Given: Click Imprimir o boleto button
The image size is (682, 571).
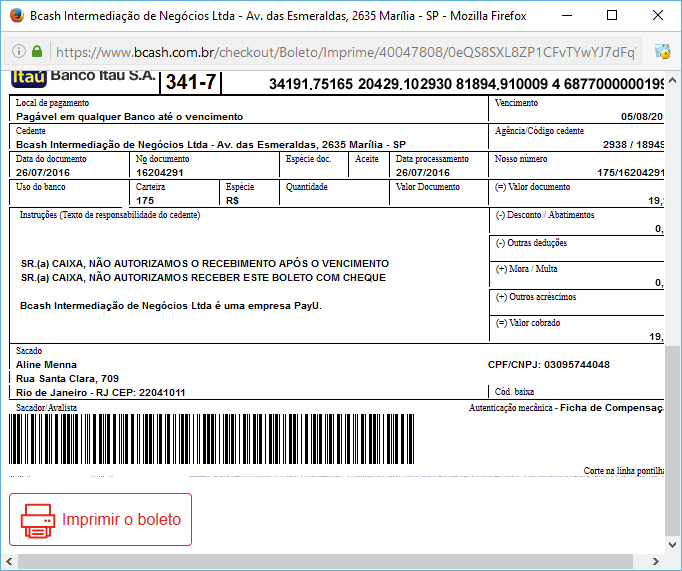Looking at the screenshot, I should click(100, 519).
